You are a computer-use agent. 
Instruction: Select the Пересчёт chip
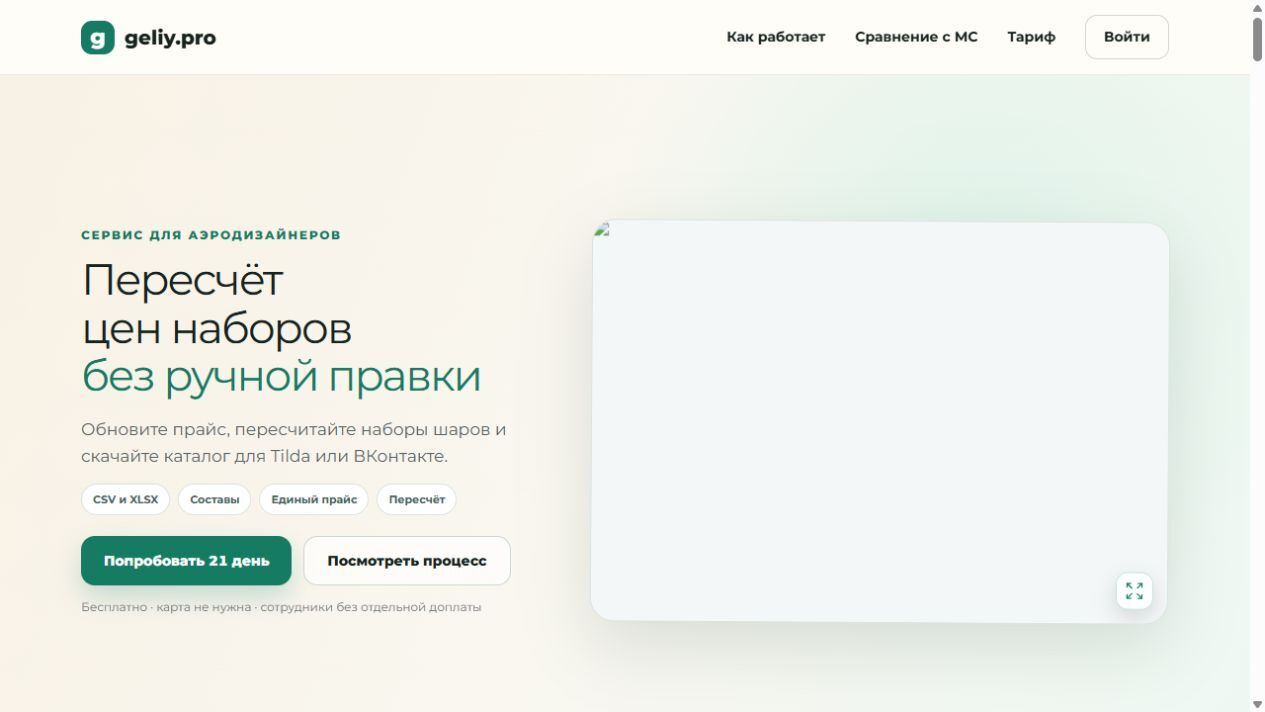(x=417, y=500)
